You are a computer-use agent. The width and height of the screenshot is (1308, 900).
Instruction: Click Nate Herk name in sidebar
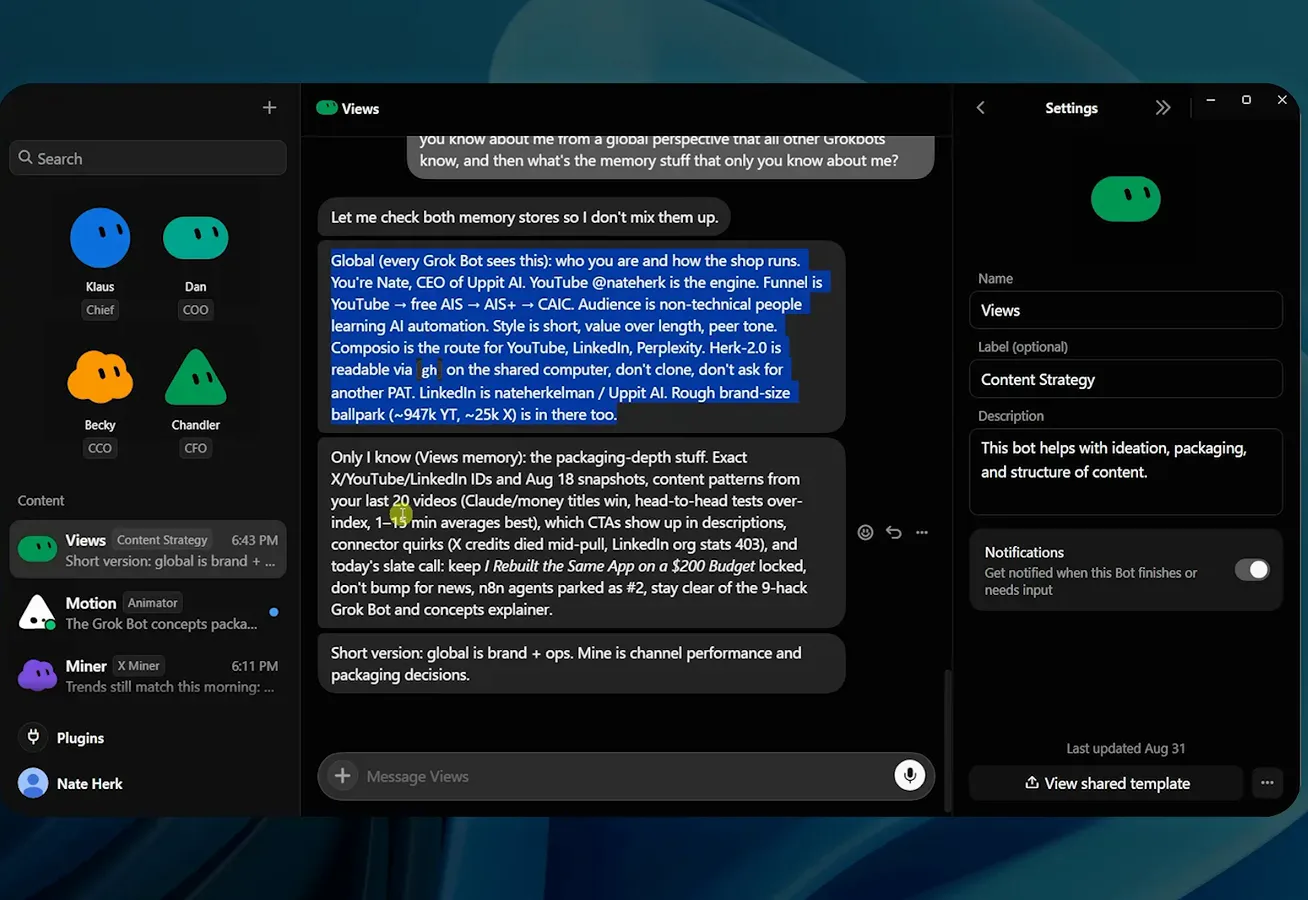click(x=90, y=784)
